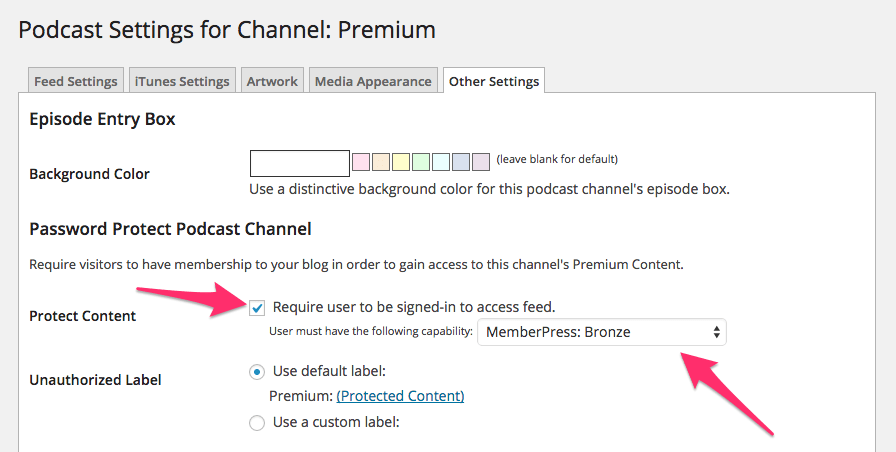Choose the Use a custom label radio
This screenshot has height=452, width=896.
[x=257, y=423]
